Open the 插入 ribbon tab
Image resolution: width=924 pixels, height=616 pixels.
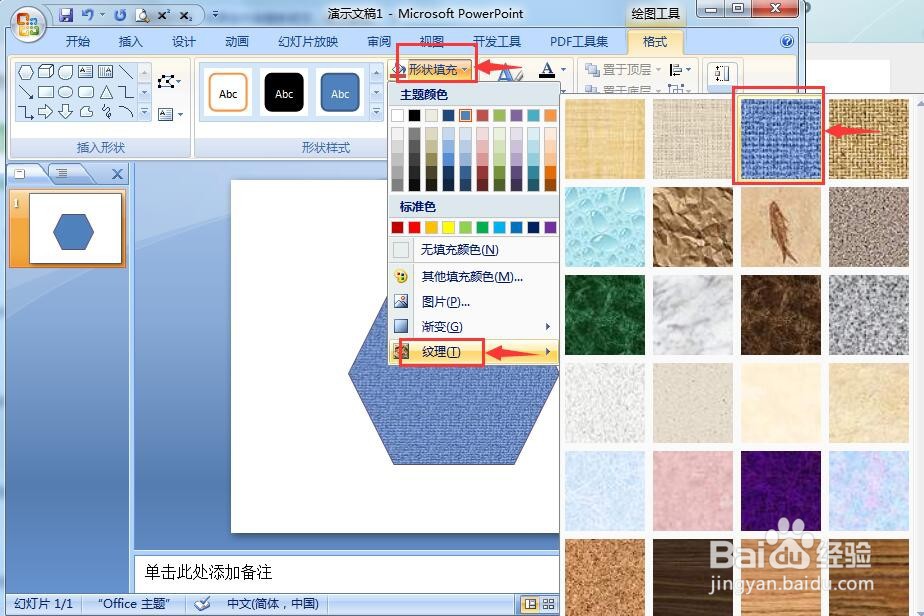tap(130, 41)
